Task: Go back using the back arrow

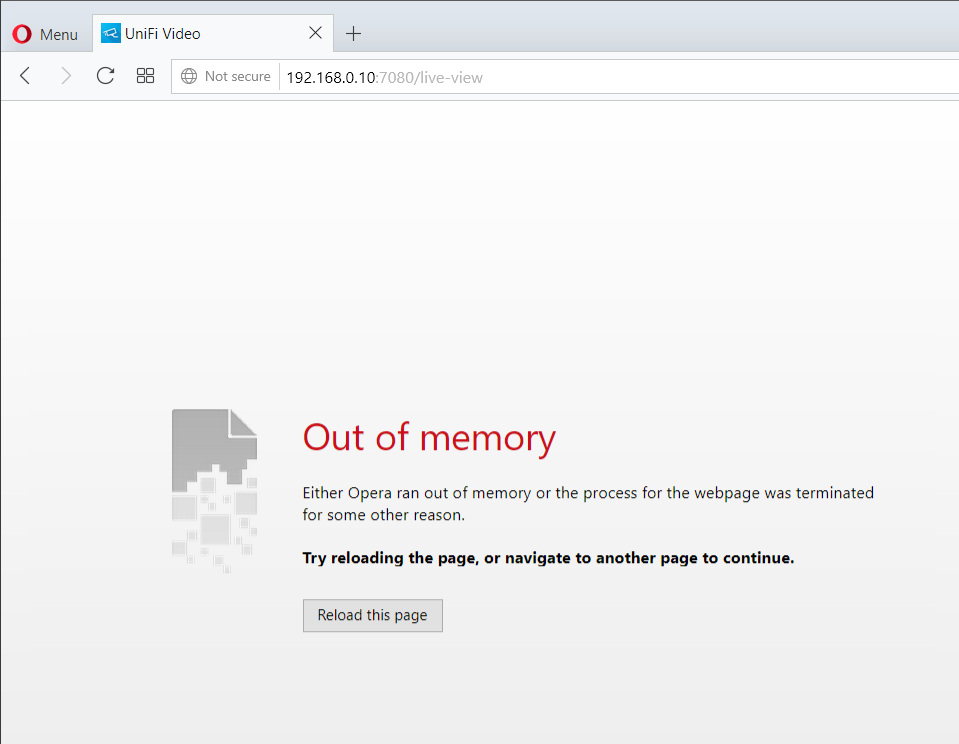Action: click(x=26, y=76)
